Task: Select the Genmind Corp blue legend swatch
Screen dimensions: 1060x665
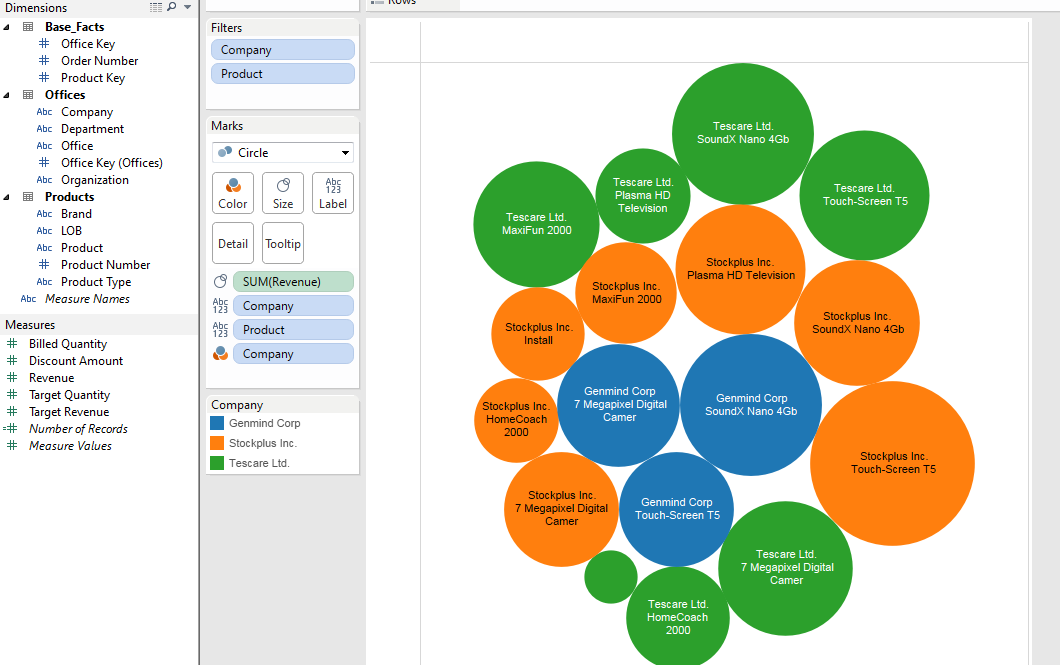Action: coord(217,423)
